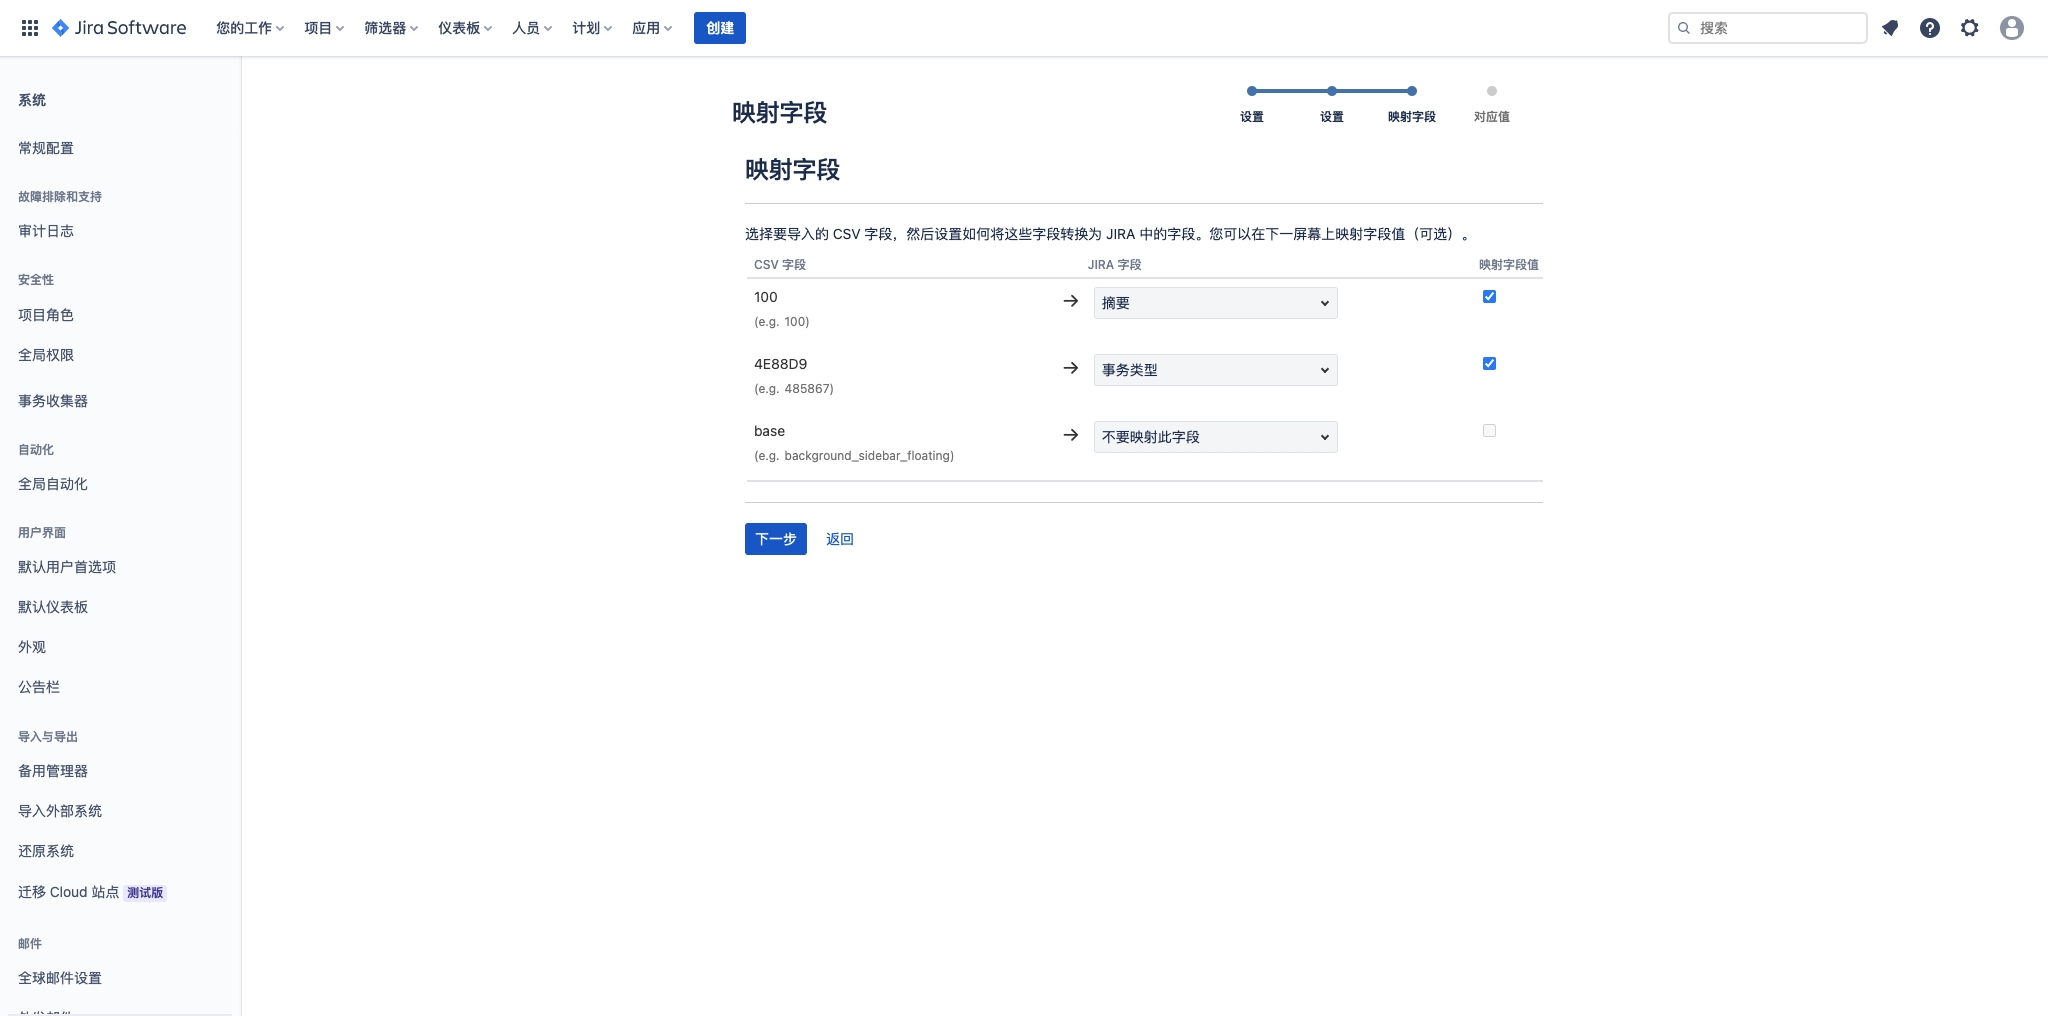Image resolution: width=2048 pixels, height=1016 pixels.
Task: Open the 您的工作 menu
Action: coord(250,28)
